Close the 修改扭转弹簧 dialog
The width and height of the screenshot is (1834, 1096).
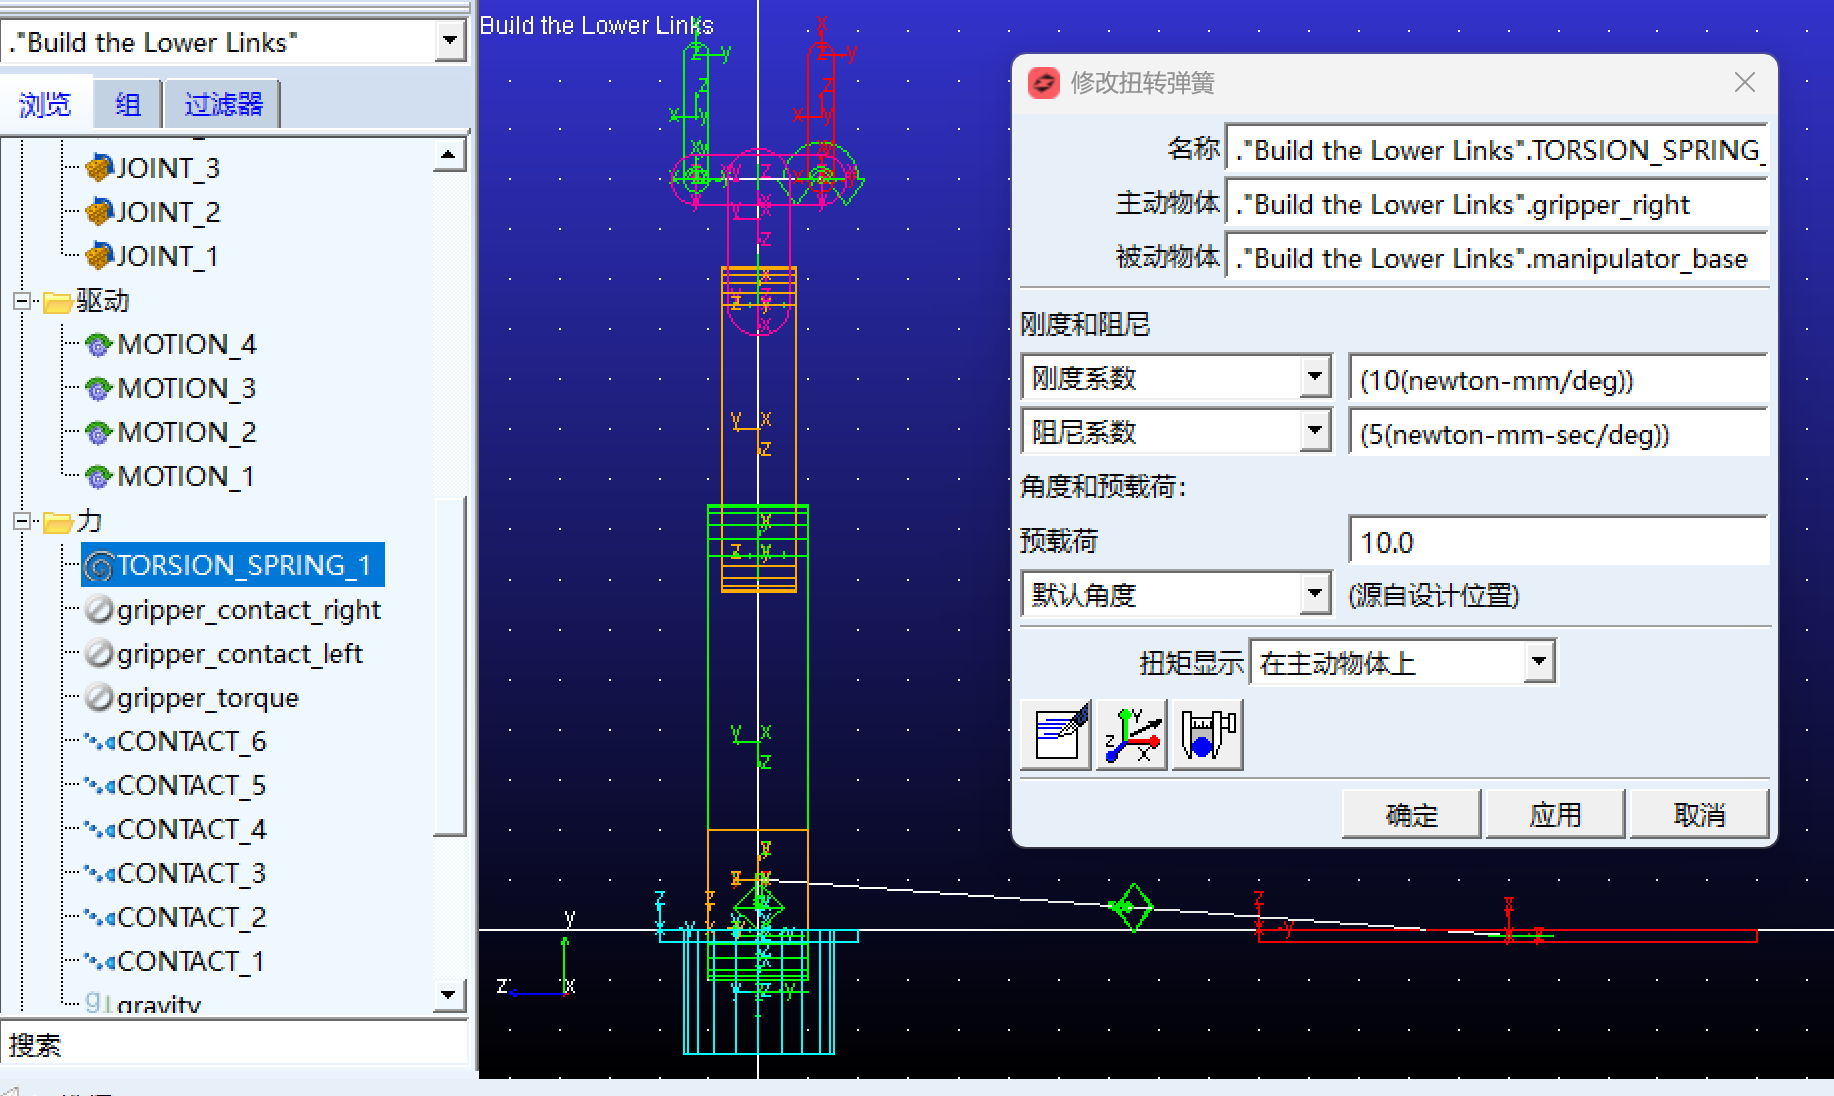pos(1745,83)
